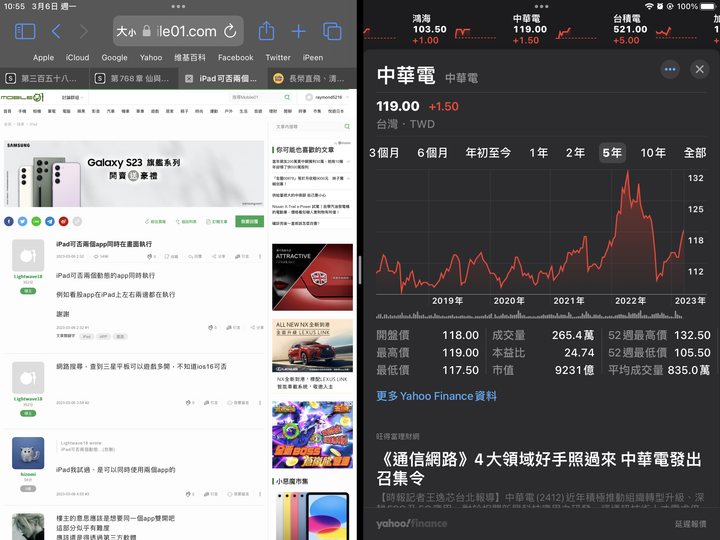Select the 6個月 chart range

tap(433, 153)
